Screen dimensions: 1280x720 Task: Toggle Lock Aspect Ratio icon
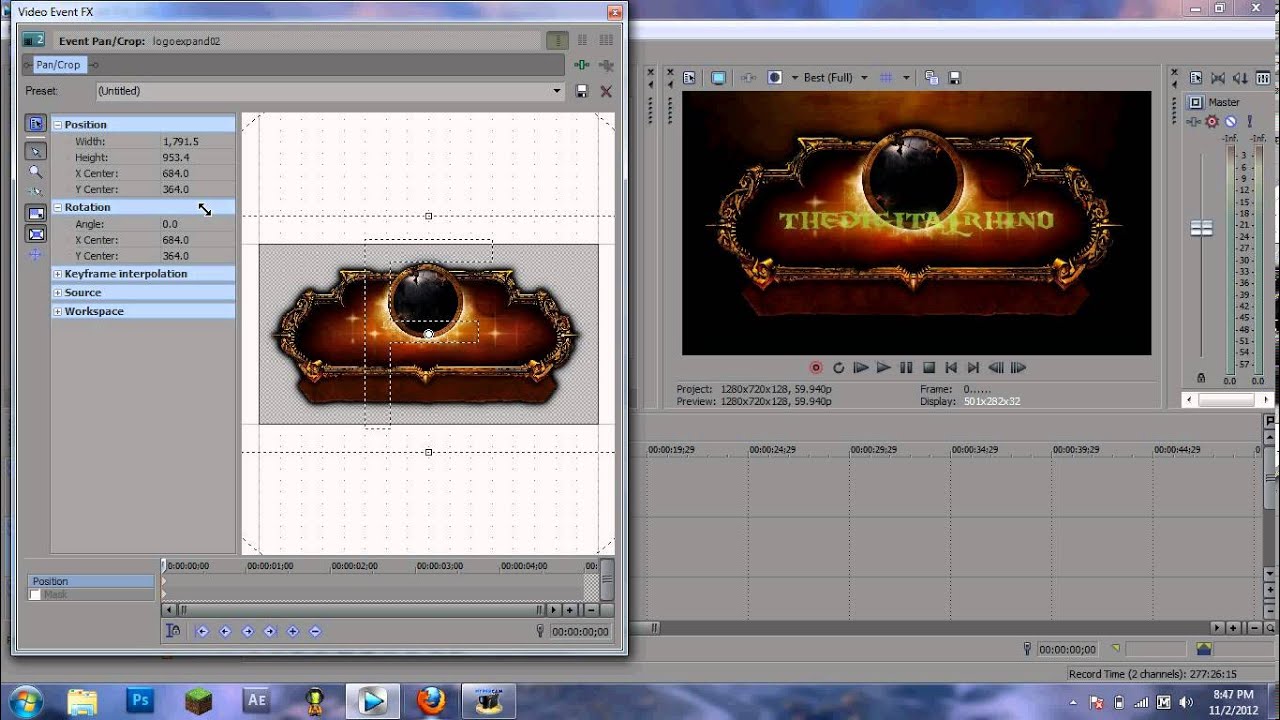pyautogui.click(x=36, y=213)
